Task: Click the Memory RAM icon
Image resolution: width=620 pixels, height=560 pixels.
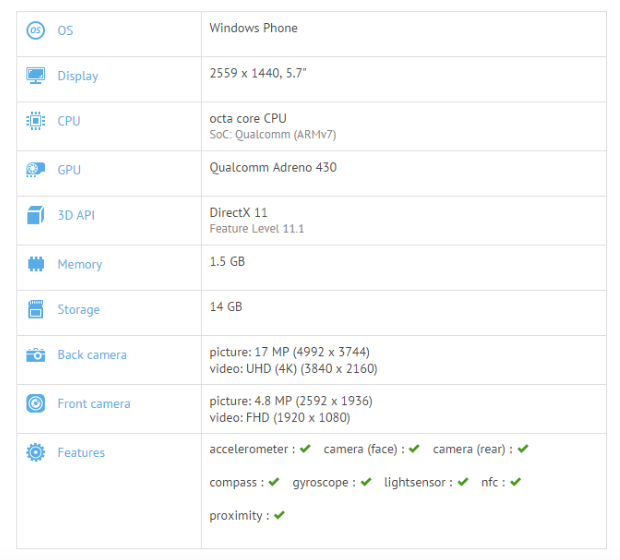Action: [x=36, y=264]
